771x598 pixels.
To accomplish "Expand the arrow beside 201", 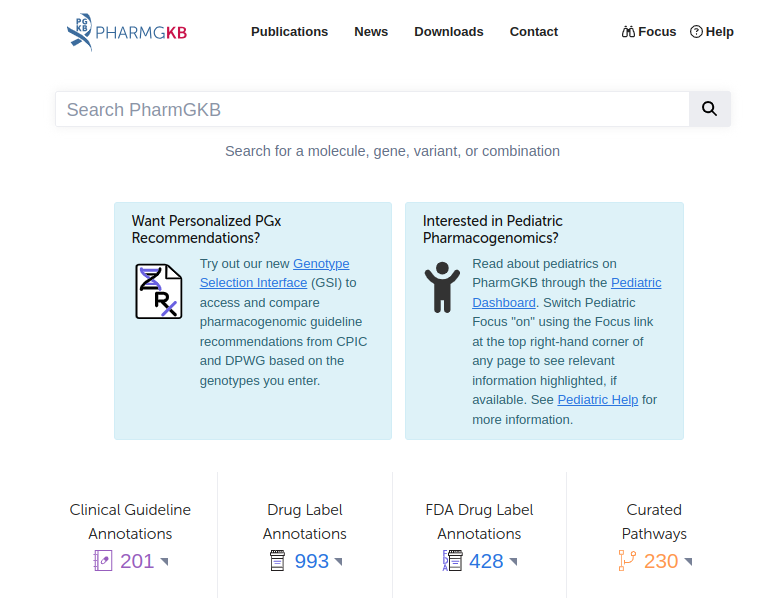I will 165,562.
